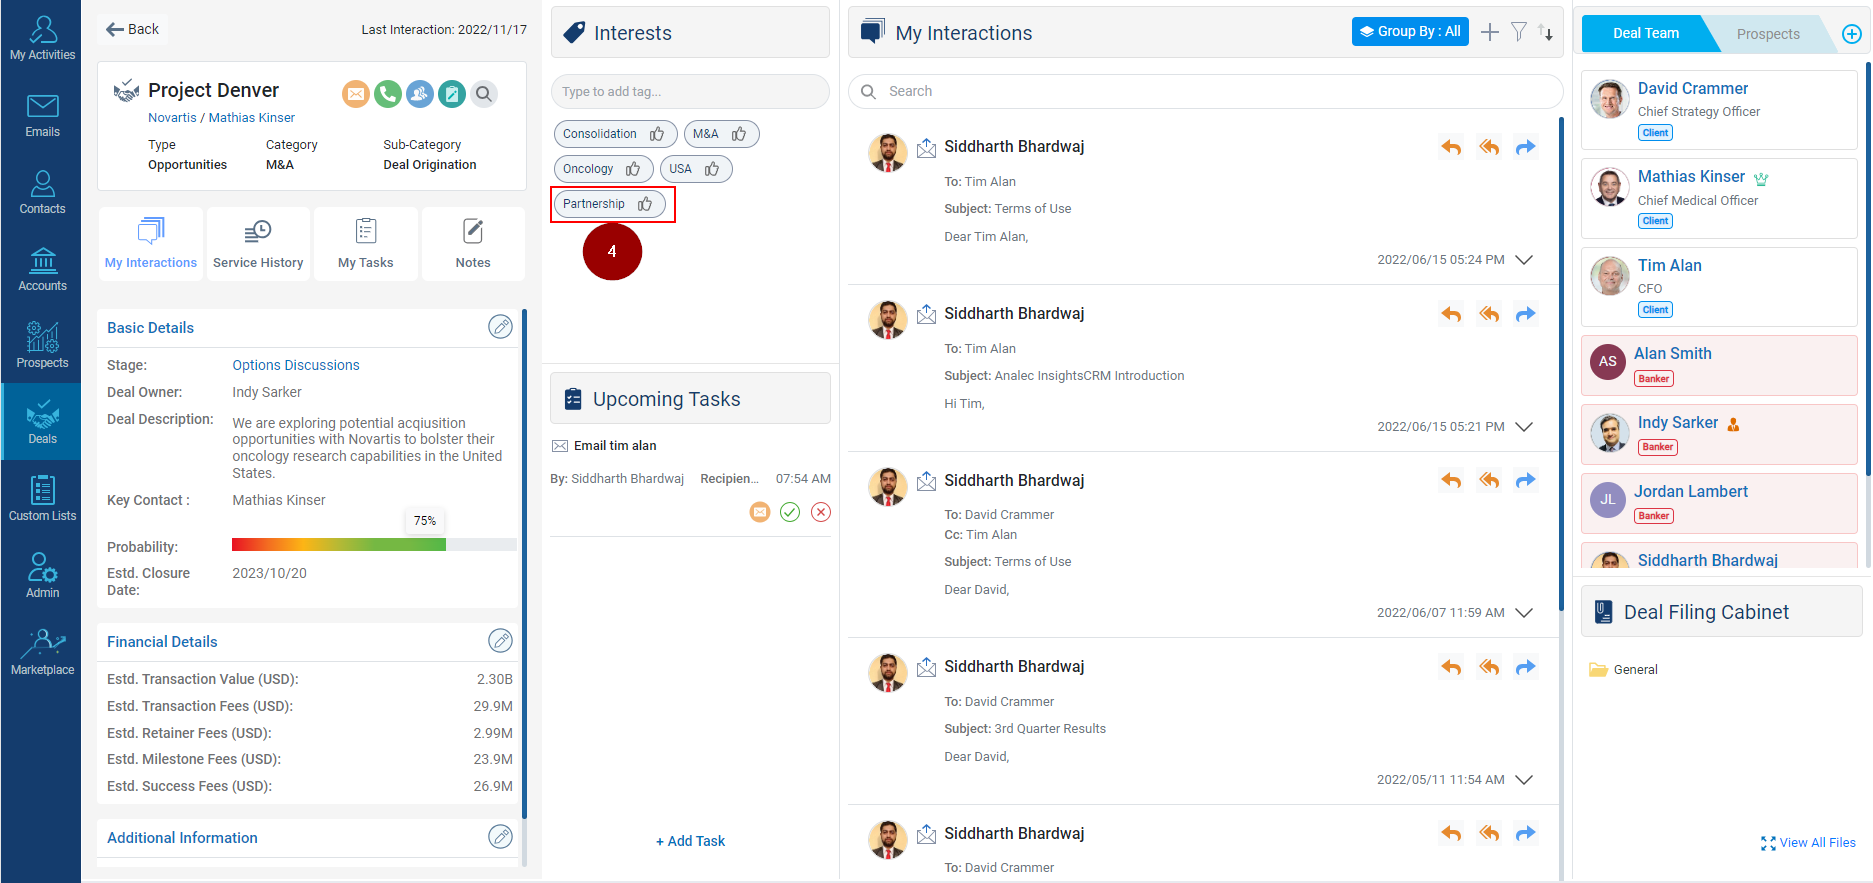Open Indy Sarker's deal team card

(x=1719, y=434)
